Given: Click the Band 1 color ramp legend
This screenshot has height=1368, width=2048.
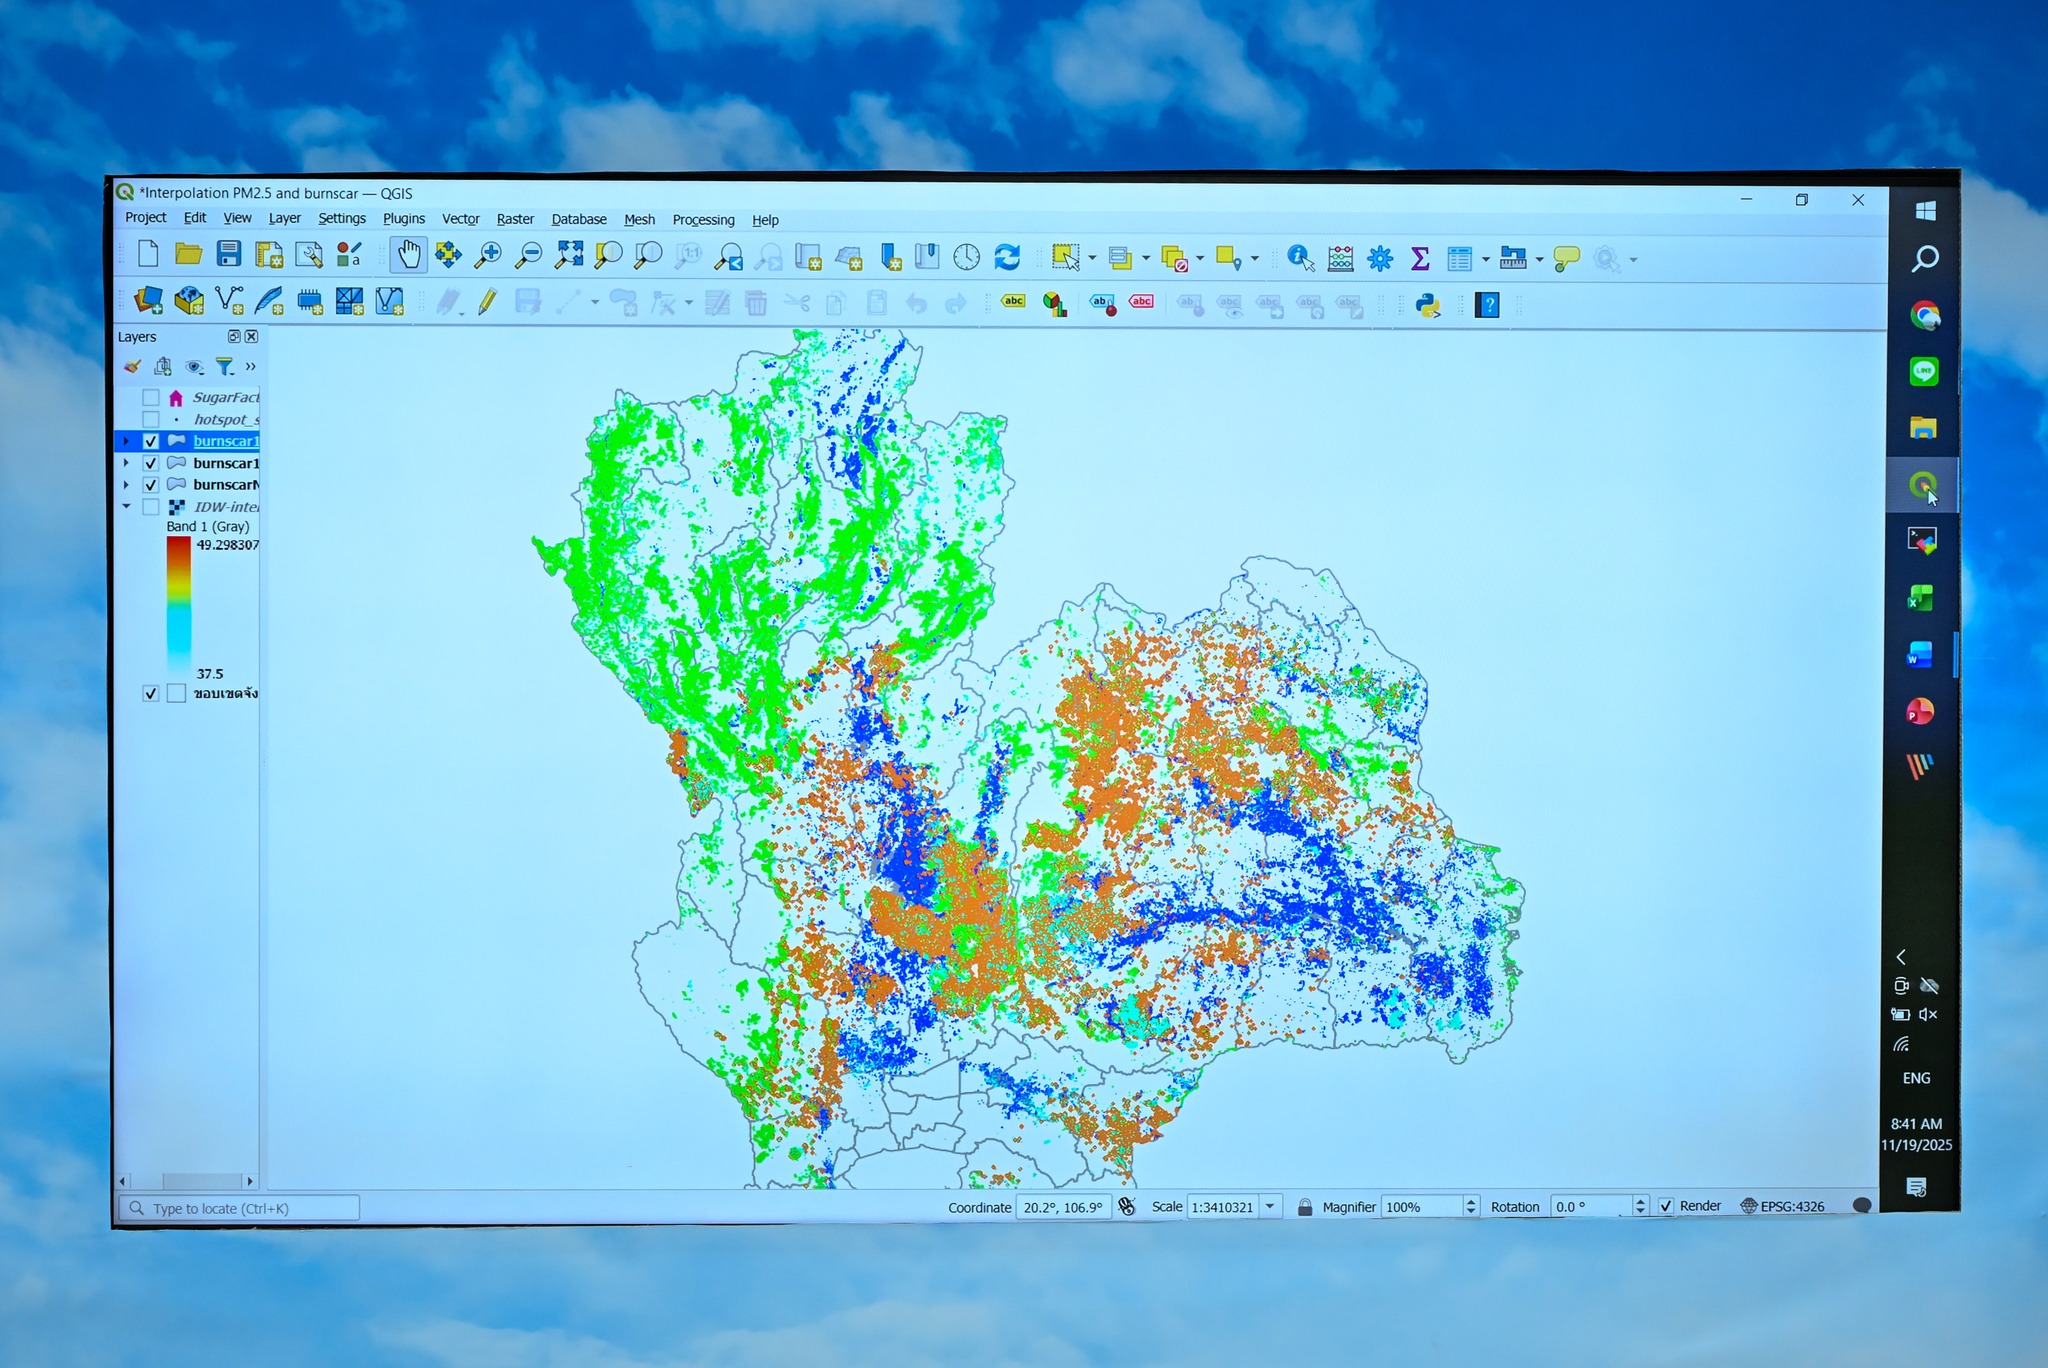Looking at the screenshot, I should point(178,606).
